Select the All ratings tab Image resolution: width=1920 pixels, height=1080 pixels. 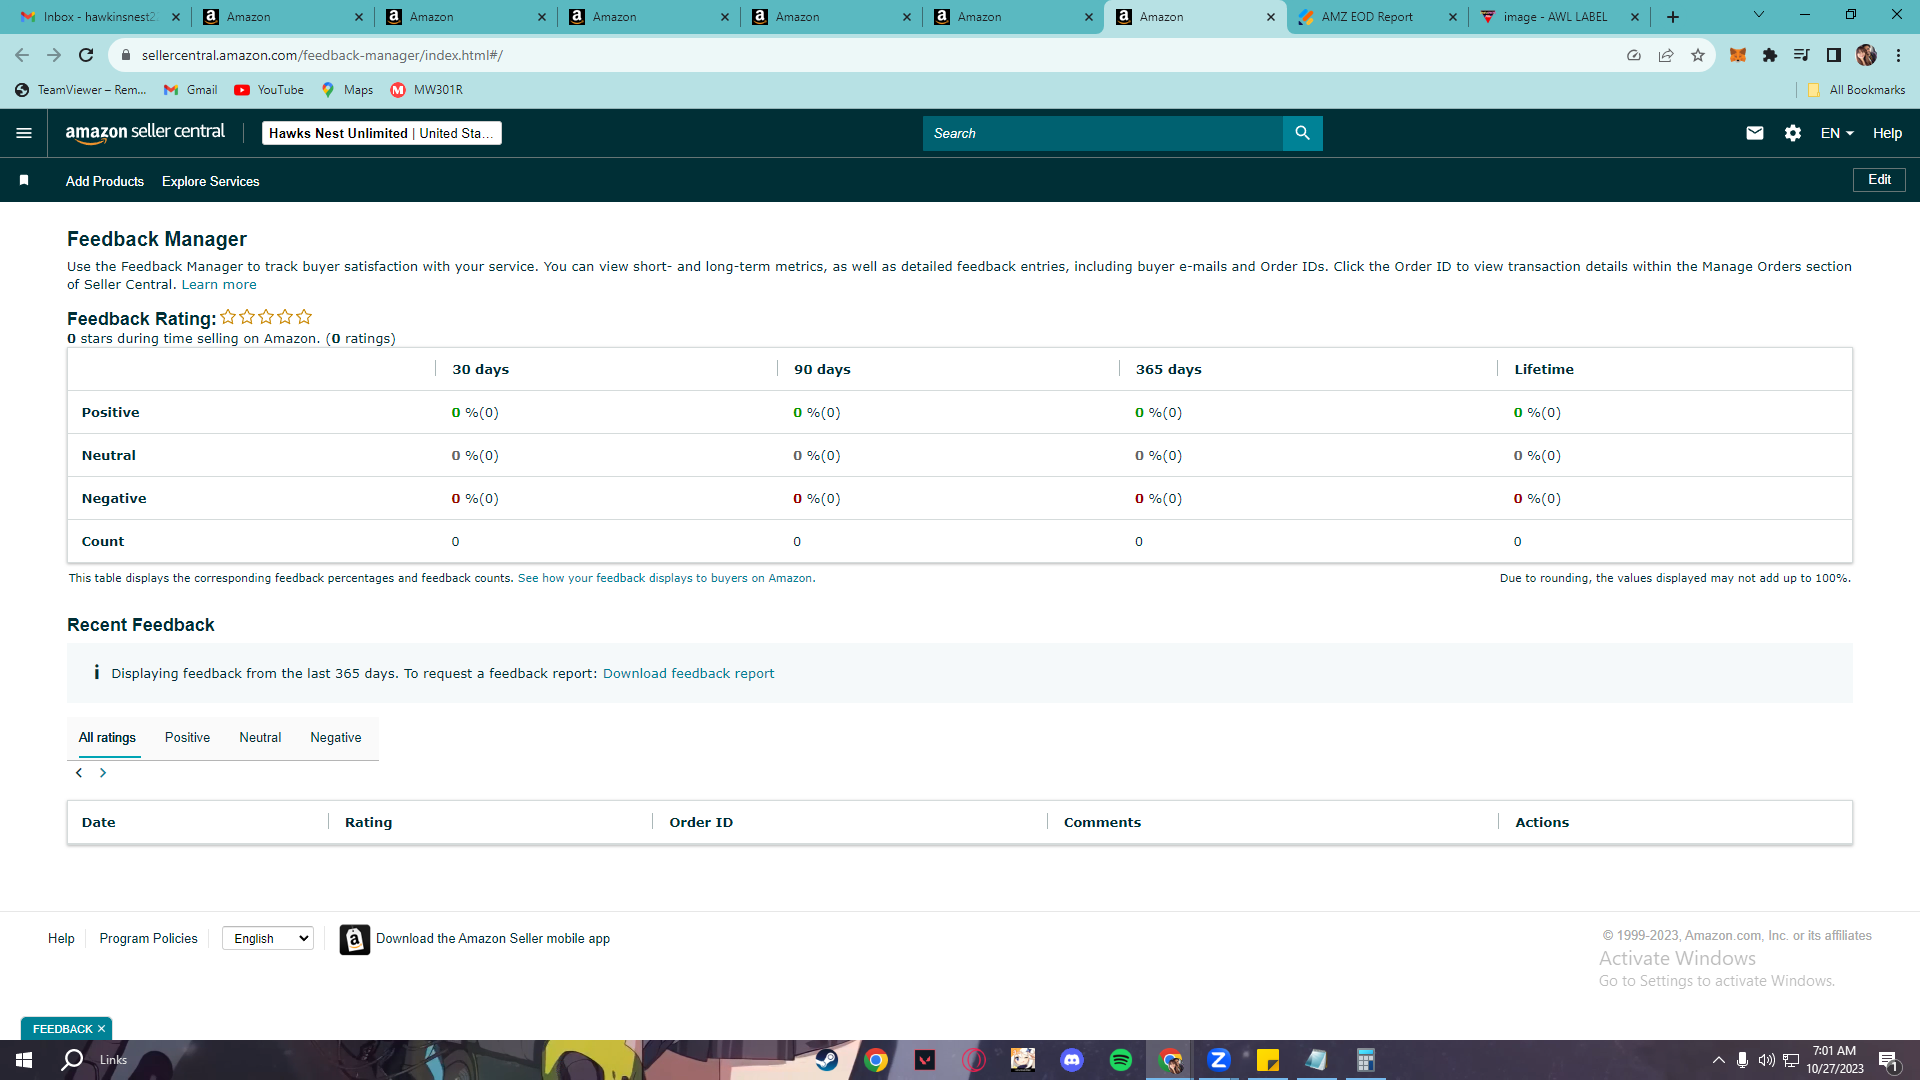point(107,738)
